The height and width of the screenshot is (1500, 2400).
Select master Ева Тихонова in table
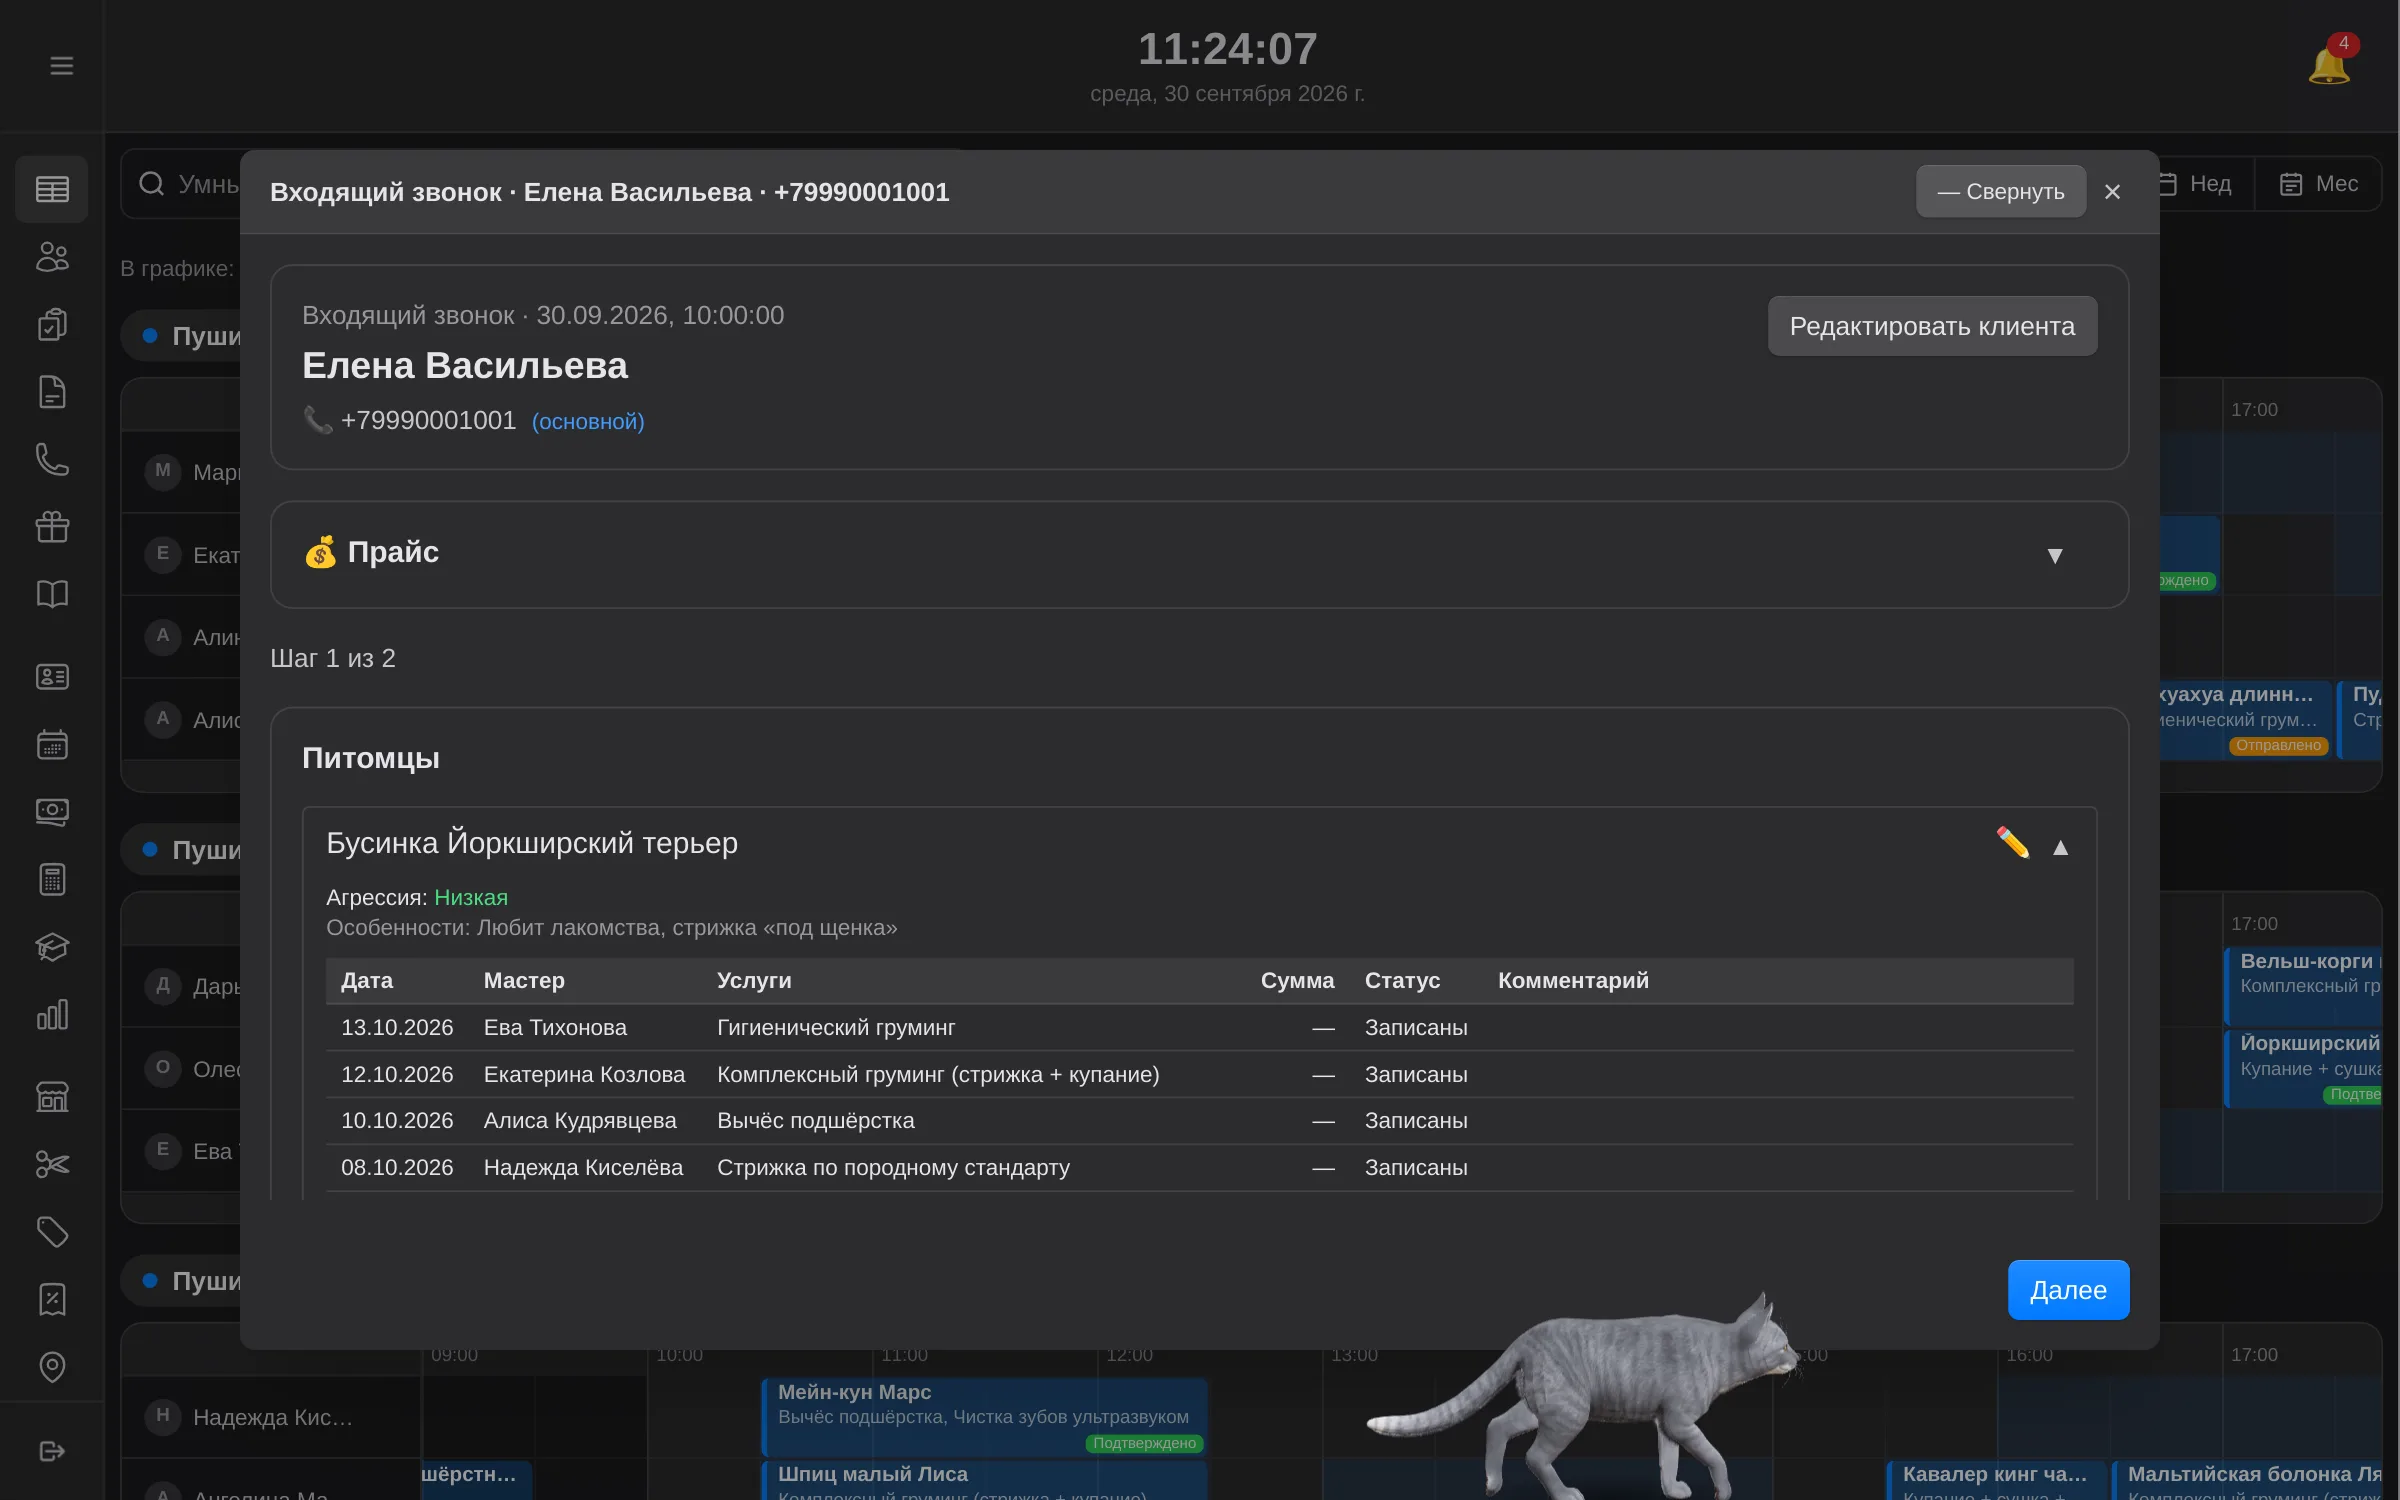pos(555,1028)
